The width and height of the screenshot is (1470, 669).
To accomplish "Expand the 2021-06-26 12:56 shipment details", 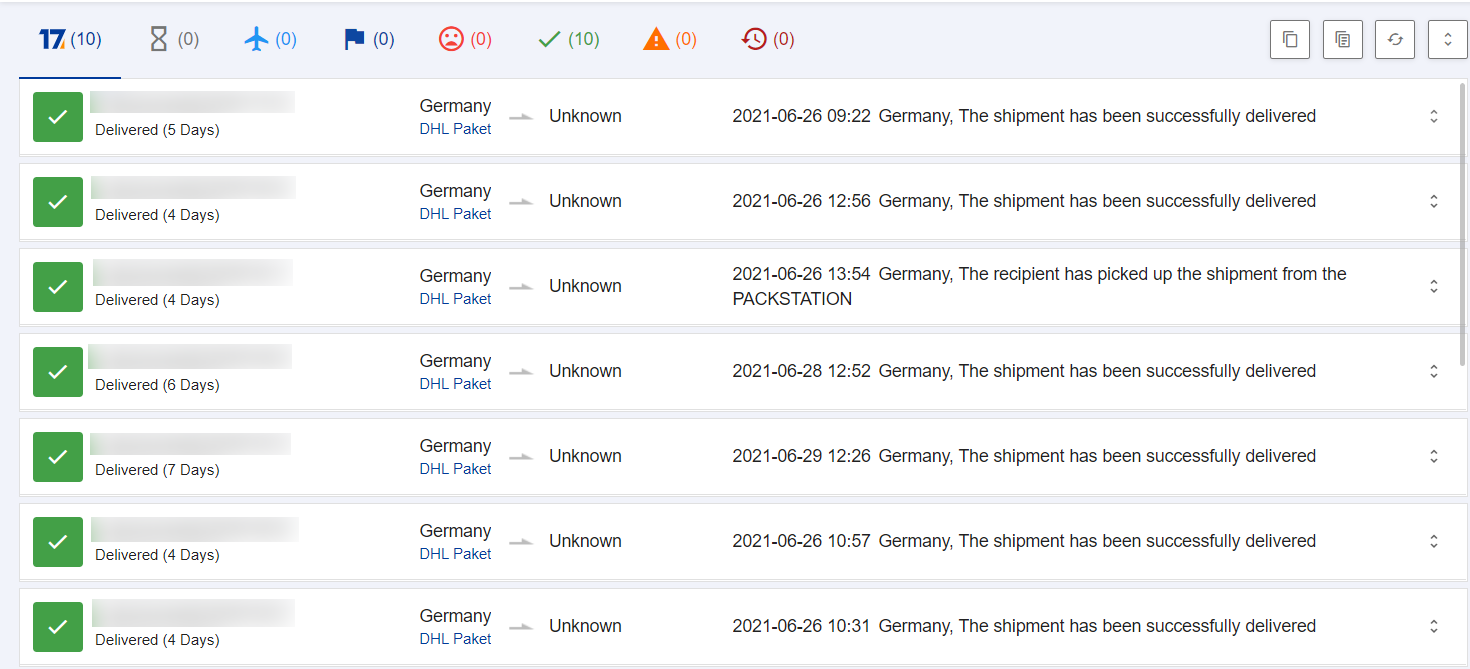I will click(x=1433, y=201).
